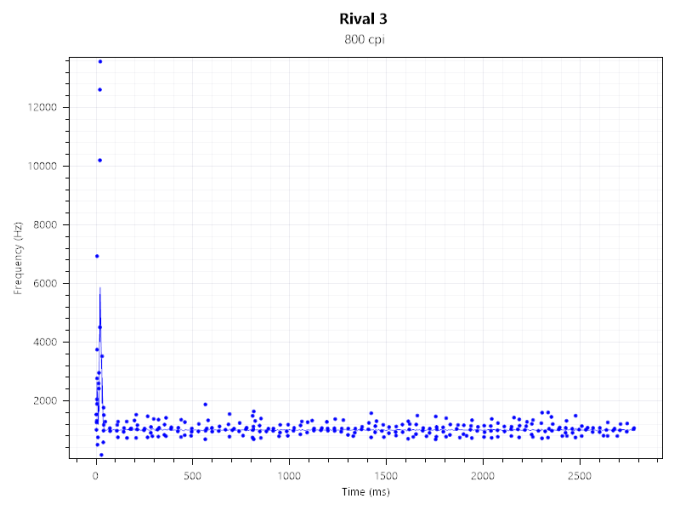Click the y-axis value 8000

coord(45,225)
